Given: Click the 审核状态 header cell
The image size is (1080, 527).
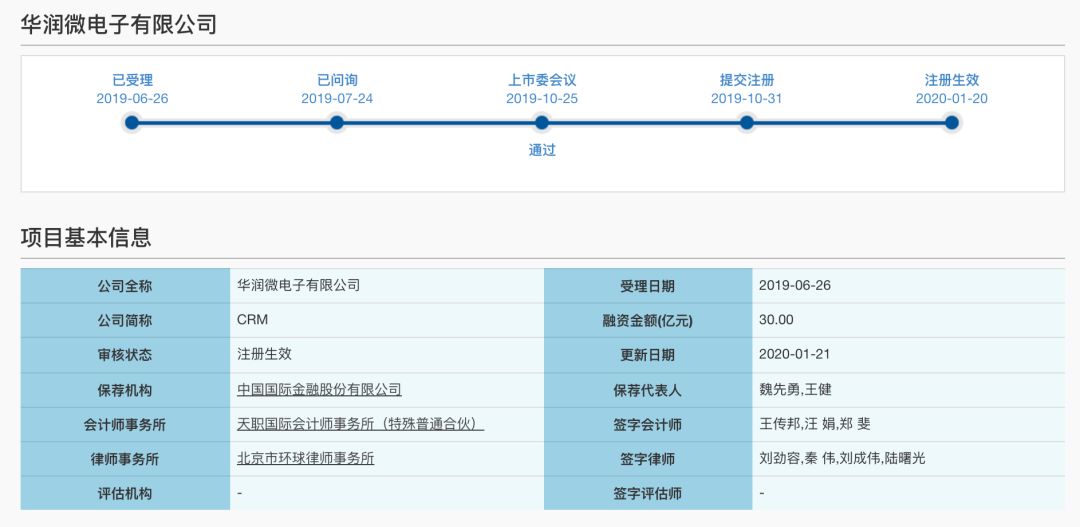Looking at the screenshot, I should (x=125, y=355).
